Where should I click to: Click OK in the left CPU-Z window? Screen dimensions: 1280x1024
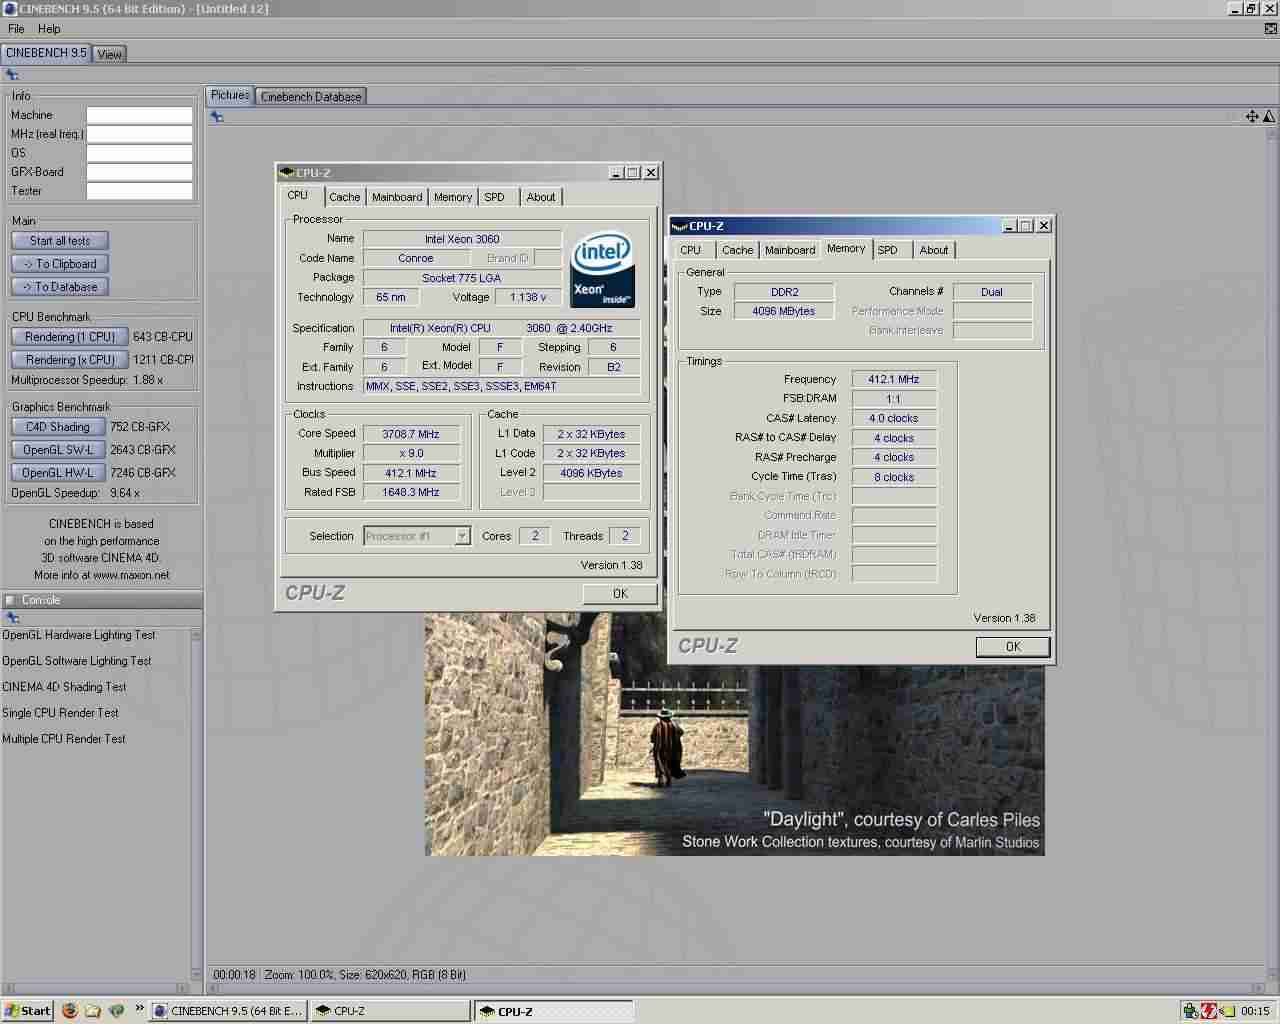pos(620,594)
